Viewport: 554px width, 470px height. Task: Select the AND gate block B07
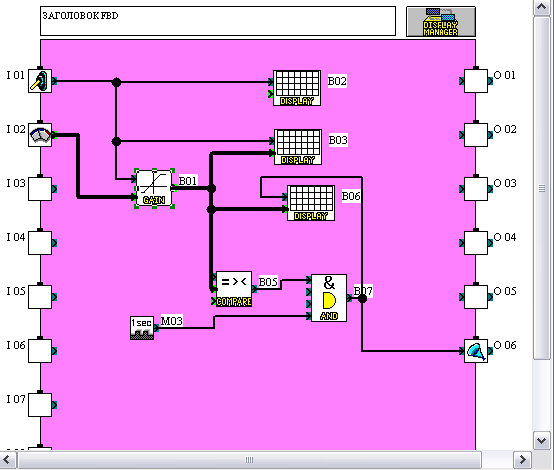(329, 298)
